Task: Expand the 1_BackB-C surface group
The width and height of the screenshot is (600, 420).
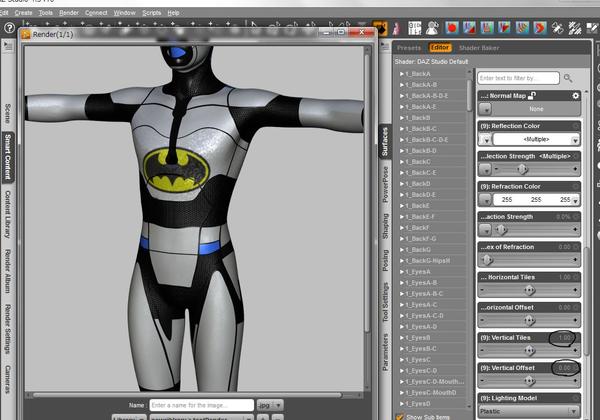Action: (402, 129)
